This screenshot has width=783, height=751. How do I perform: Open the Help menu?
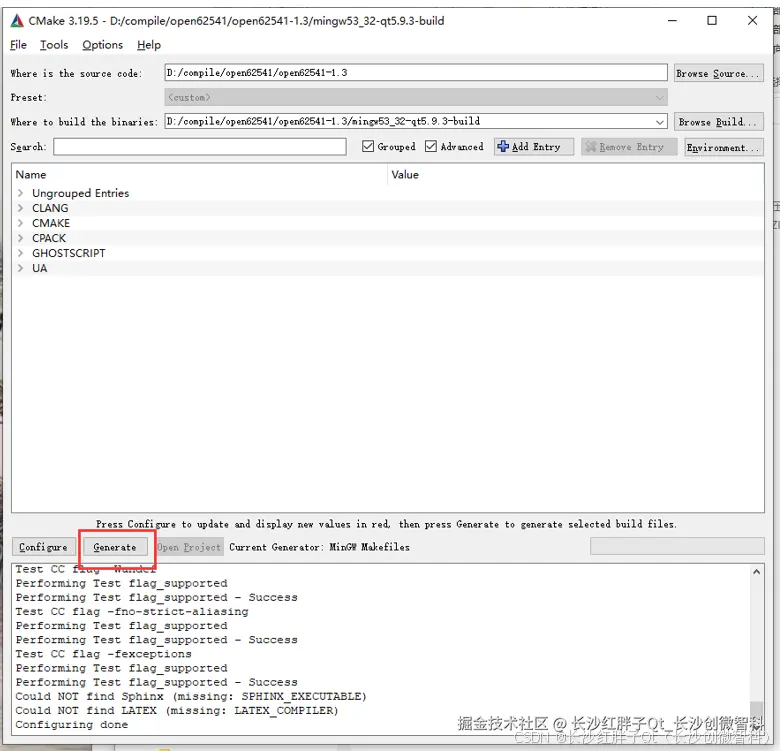point(149,45)
